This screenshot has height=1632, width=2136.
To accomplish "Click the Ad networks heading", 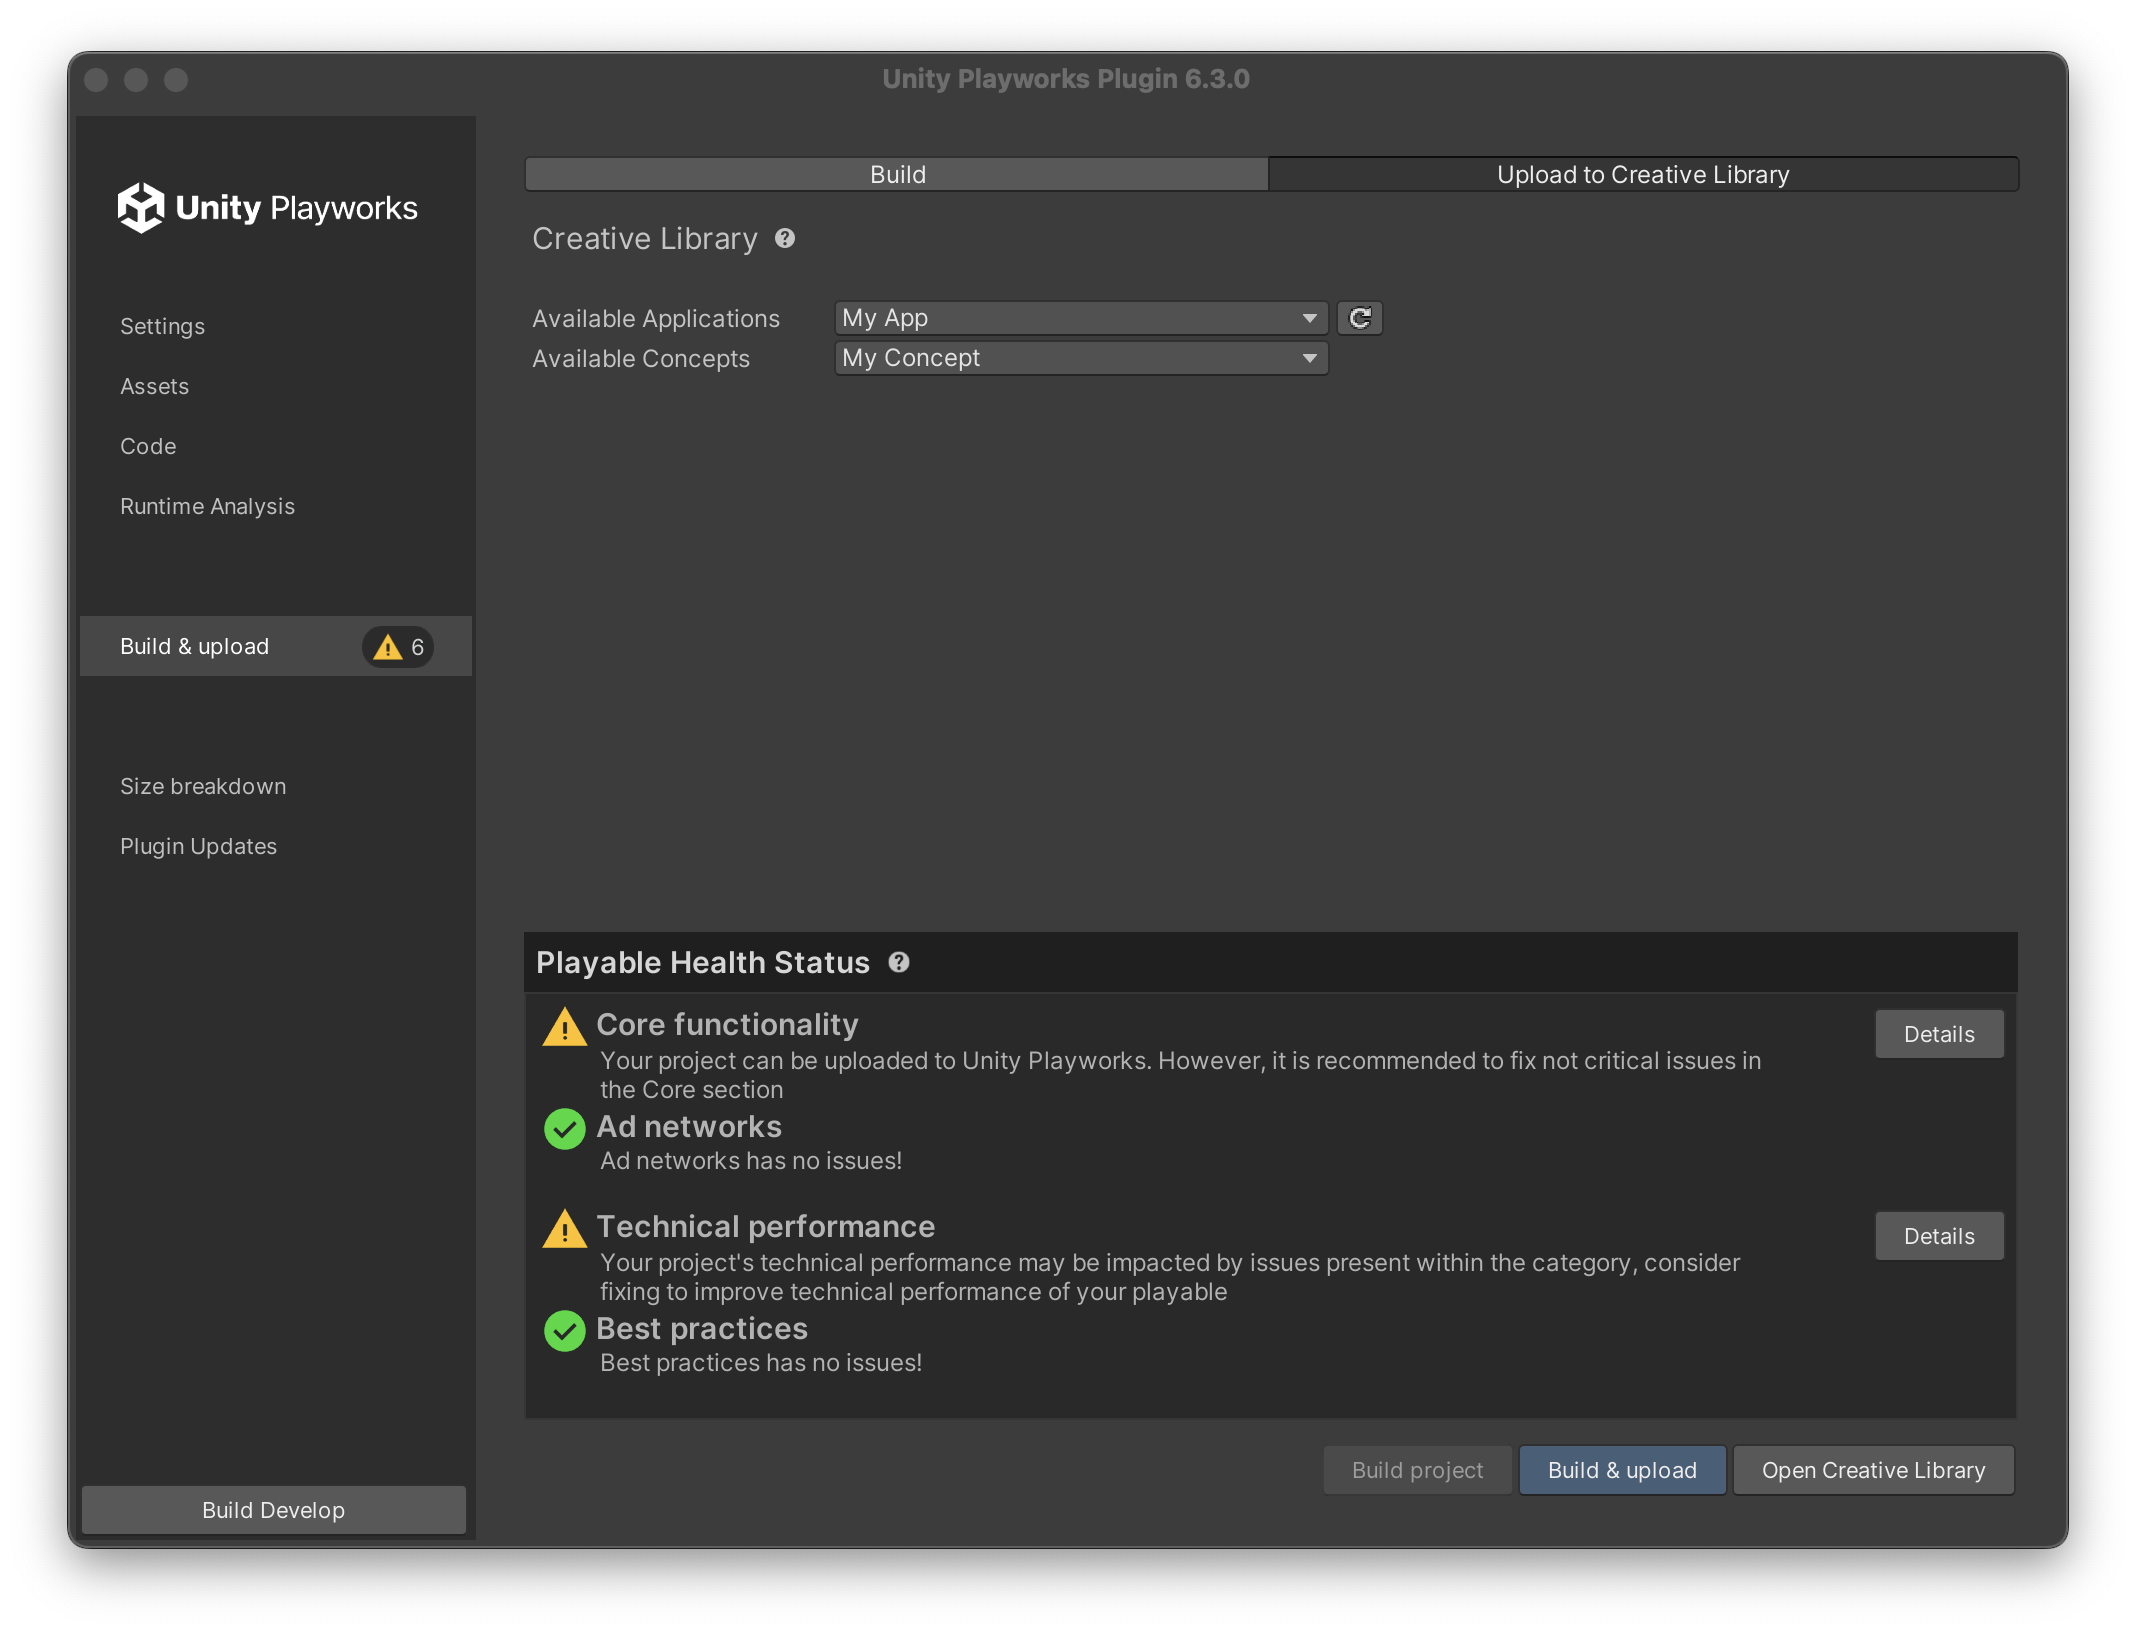I will click(x=689, y=1126).
